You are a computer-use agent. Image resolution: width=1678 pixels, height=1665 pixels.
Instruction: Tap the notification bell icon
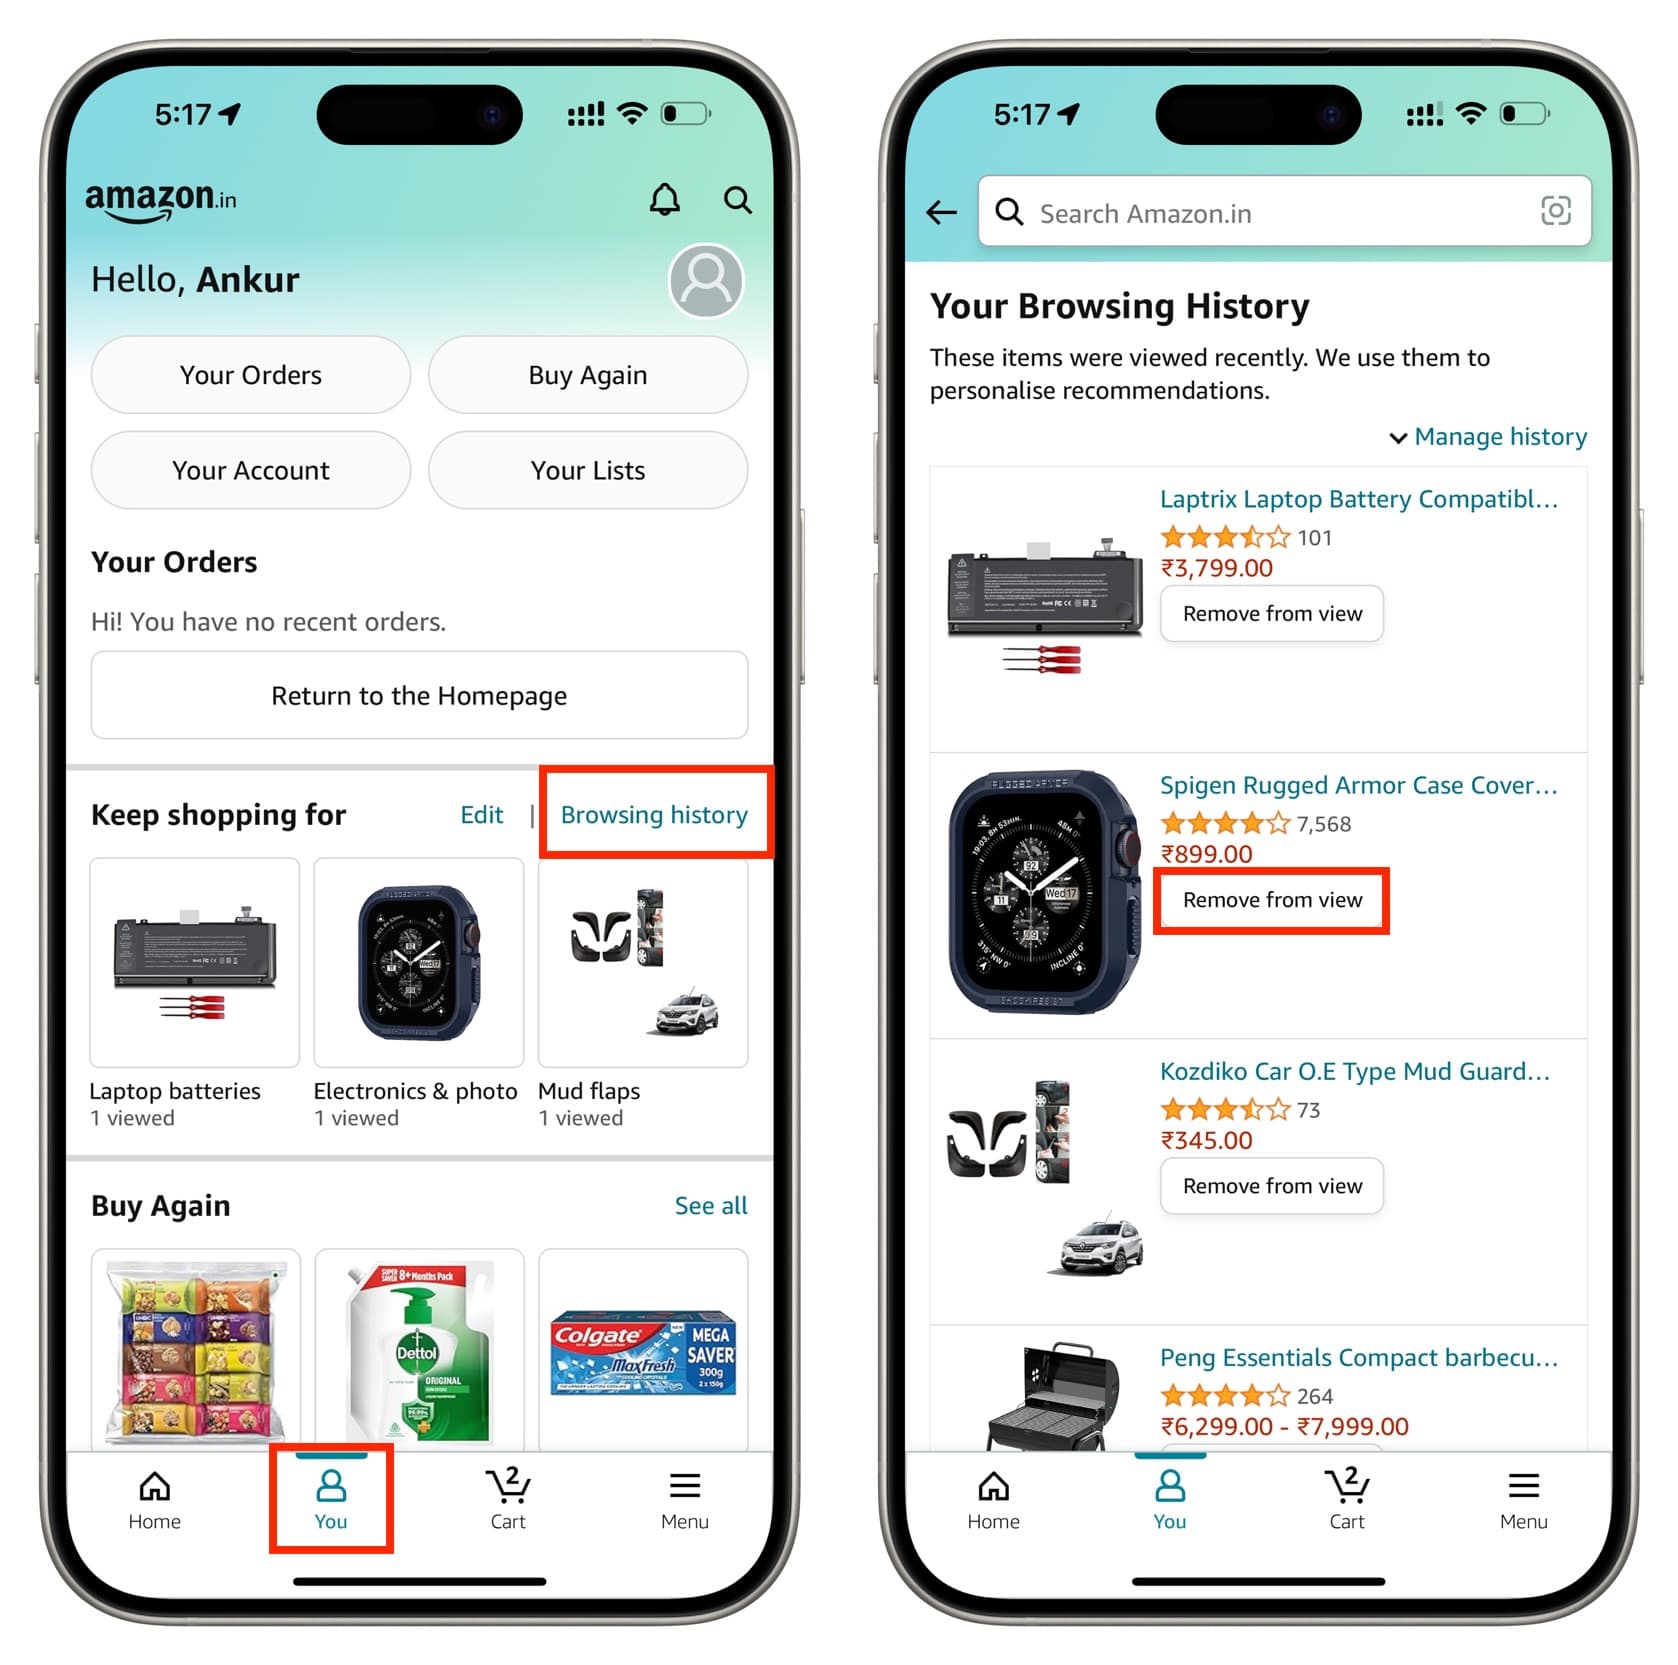click(x=664, y=200)
